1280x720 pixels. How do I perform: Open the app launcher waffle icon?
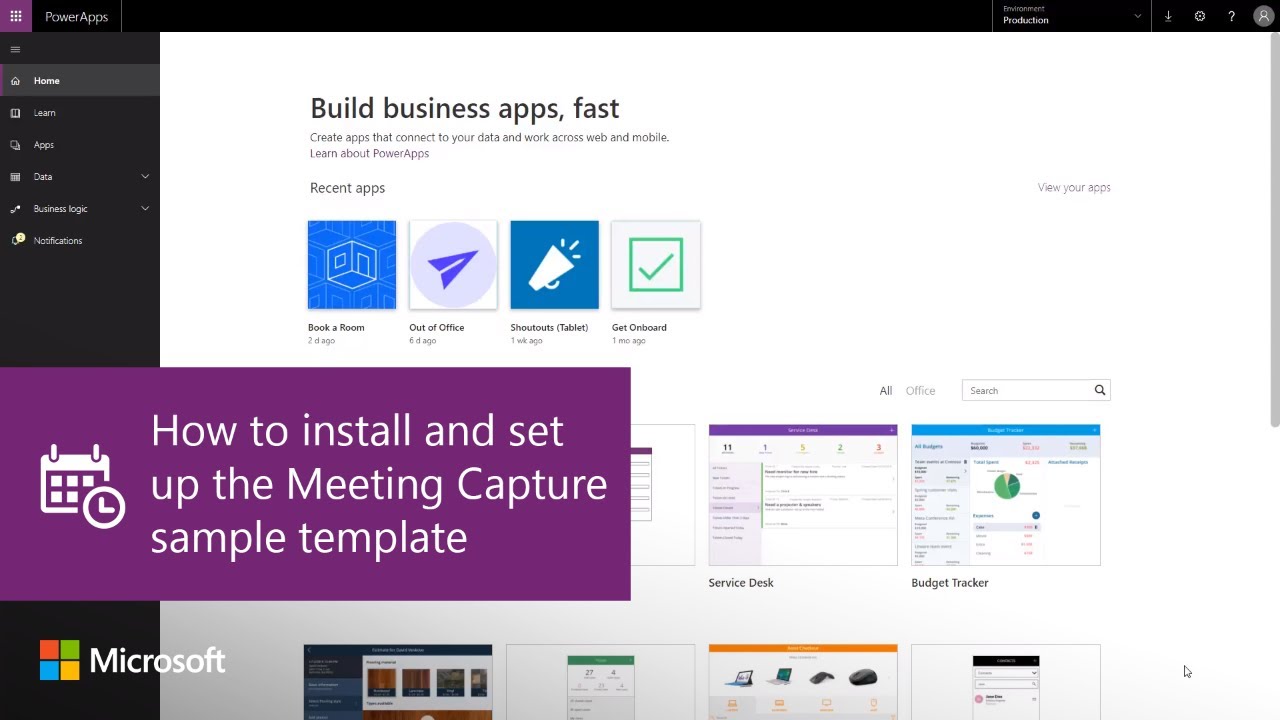[x=16, y=16]
